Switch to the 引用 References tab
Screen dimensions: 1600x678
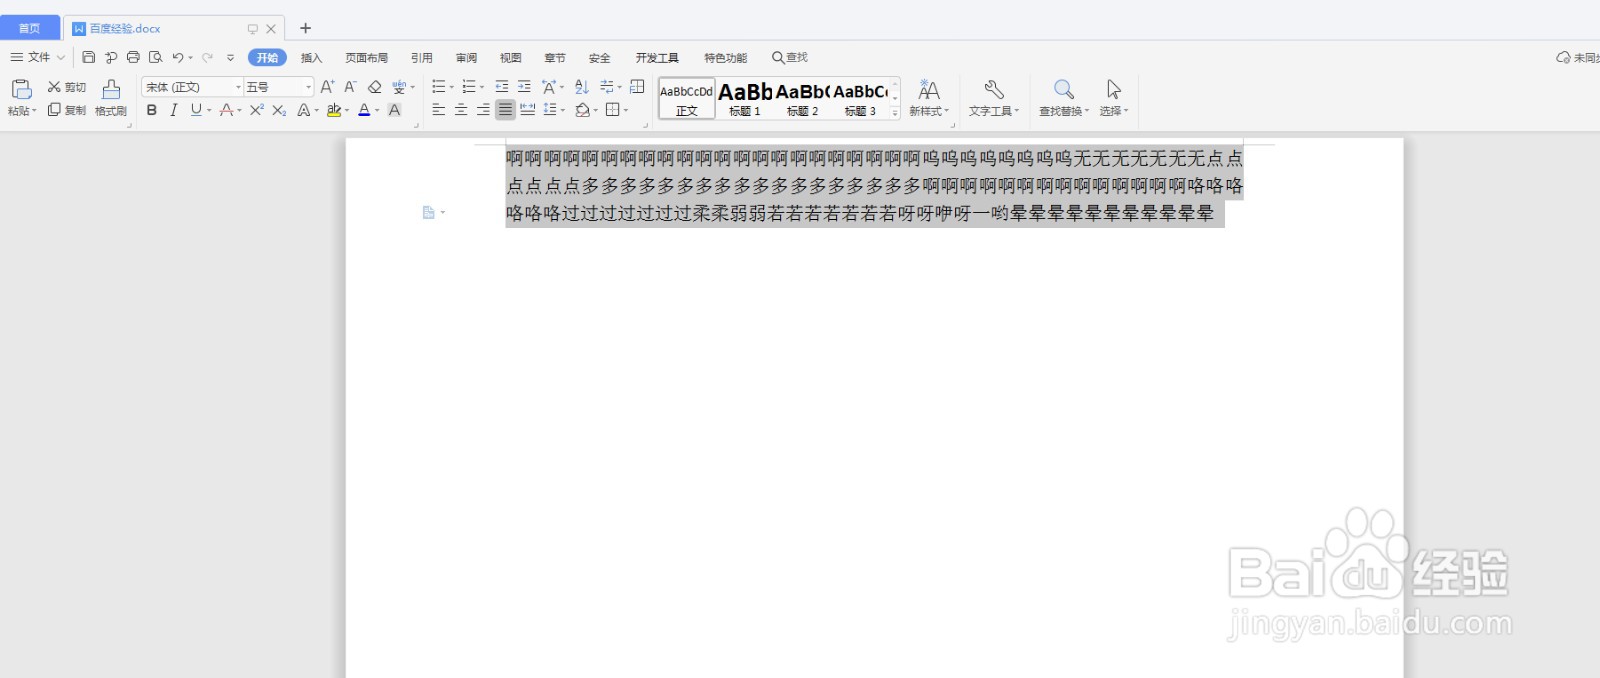[x=422, y=57]
